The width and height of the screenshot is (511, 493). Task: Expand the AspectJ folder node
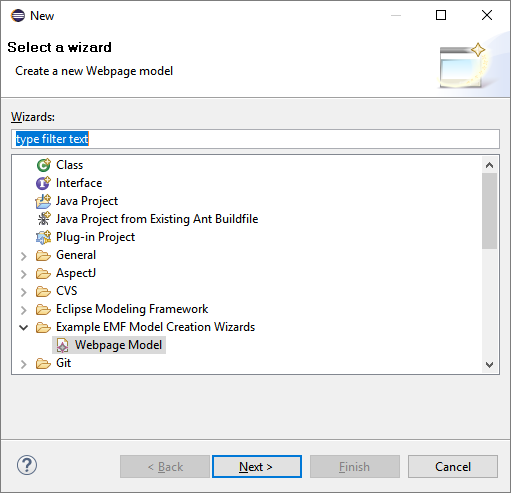pyautogui.click(x=23, y=274)
